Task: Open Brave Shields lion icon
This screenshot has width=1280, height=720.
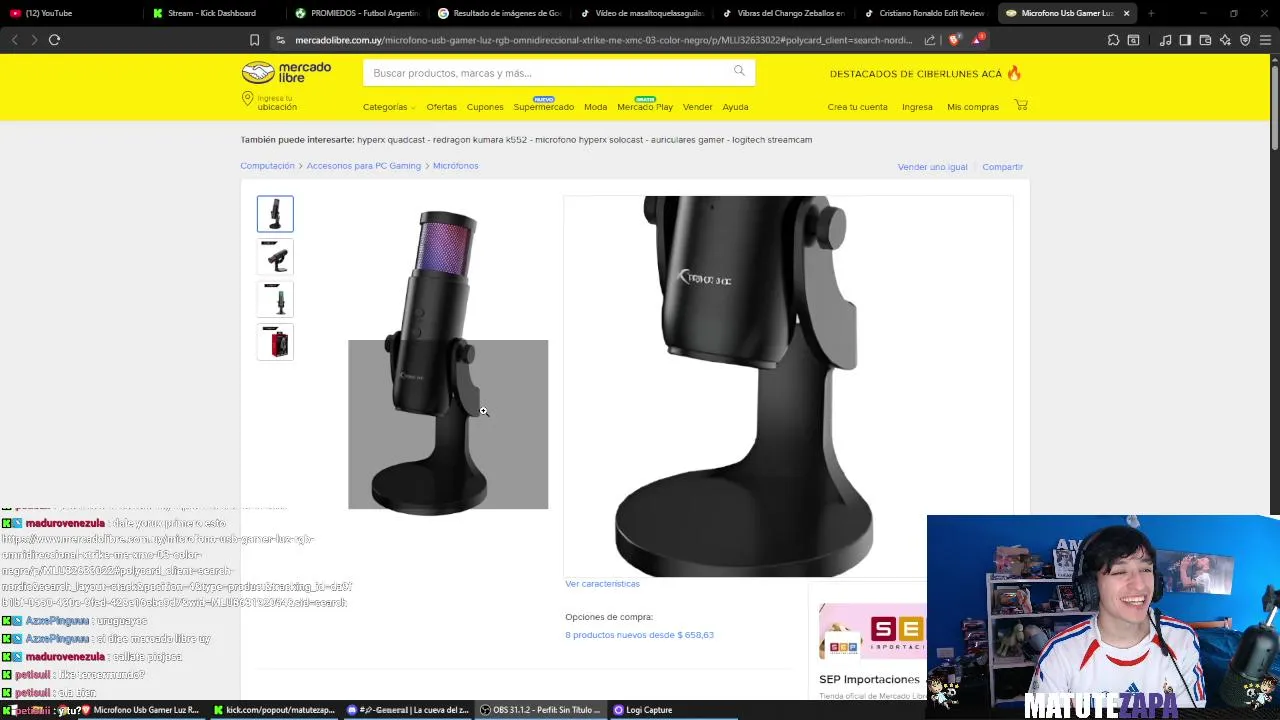Action: [x=954, y=40]
